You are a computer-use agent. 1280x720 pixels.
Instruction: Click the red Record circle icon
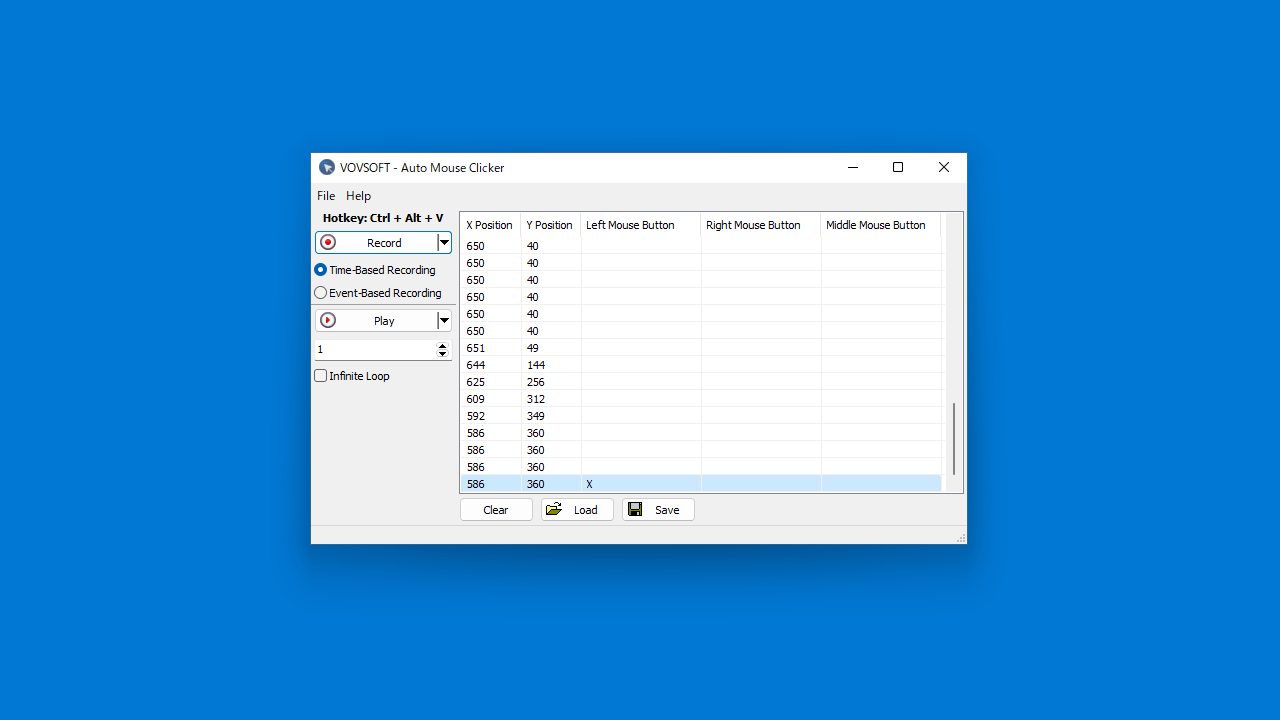pyautogui.click(x=328, y=243)
